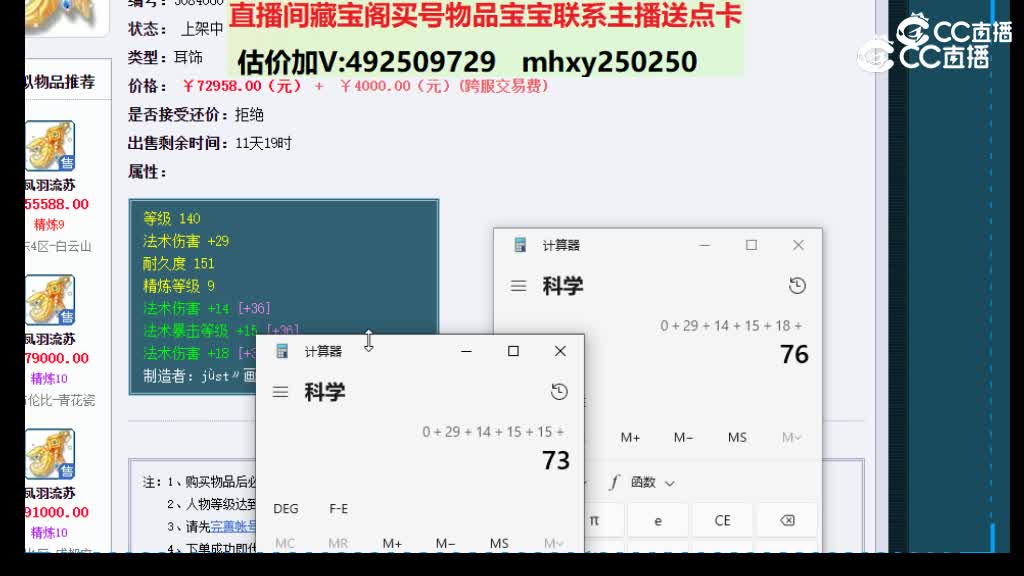
Task: Click calculator app icon in front window title
Action: [282, 351]
